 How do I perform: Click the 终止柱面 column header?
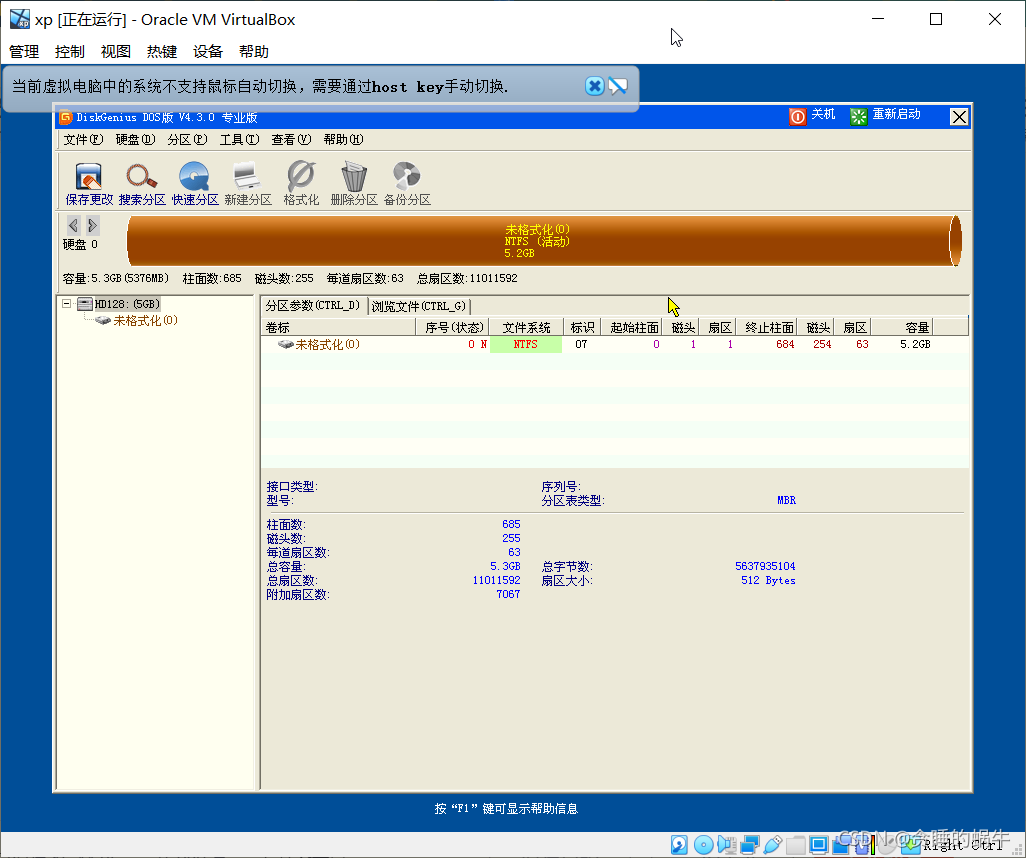(x=768, y=327)
